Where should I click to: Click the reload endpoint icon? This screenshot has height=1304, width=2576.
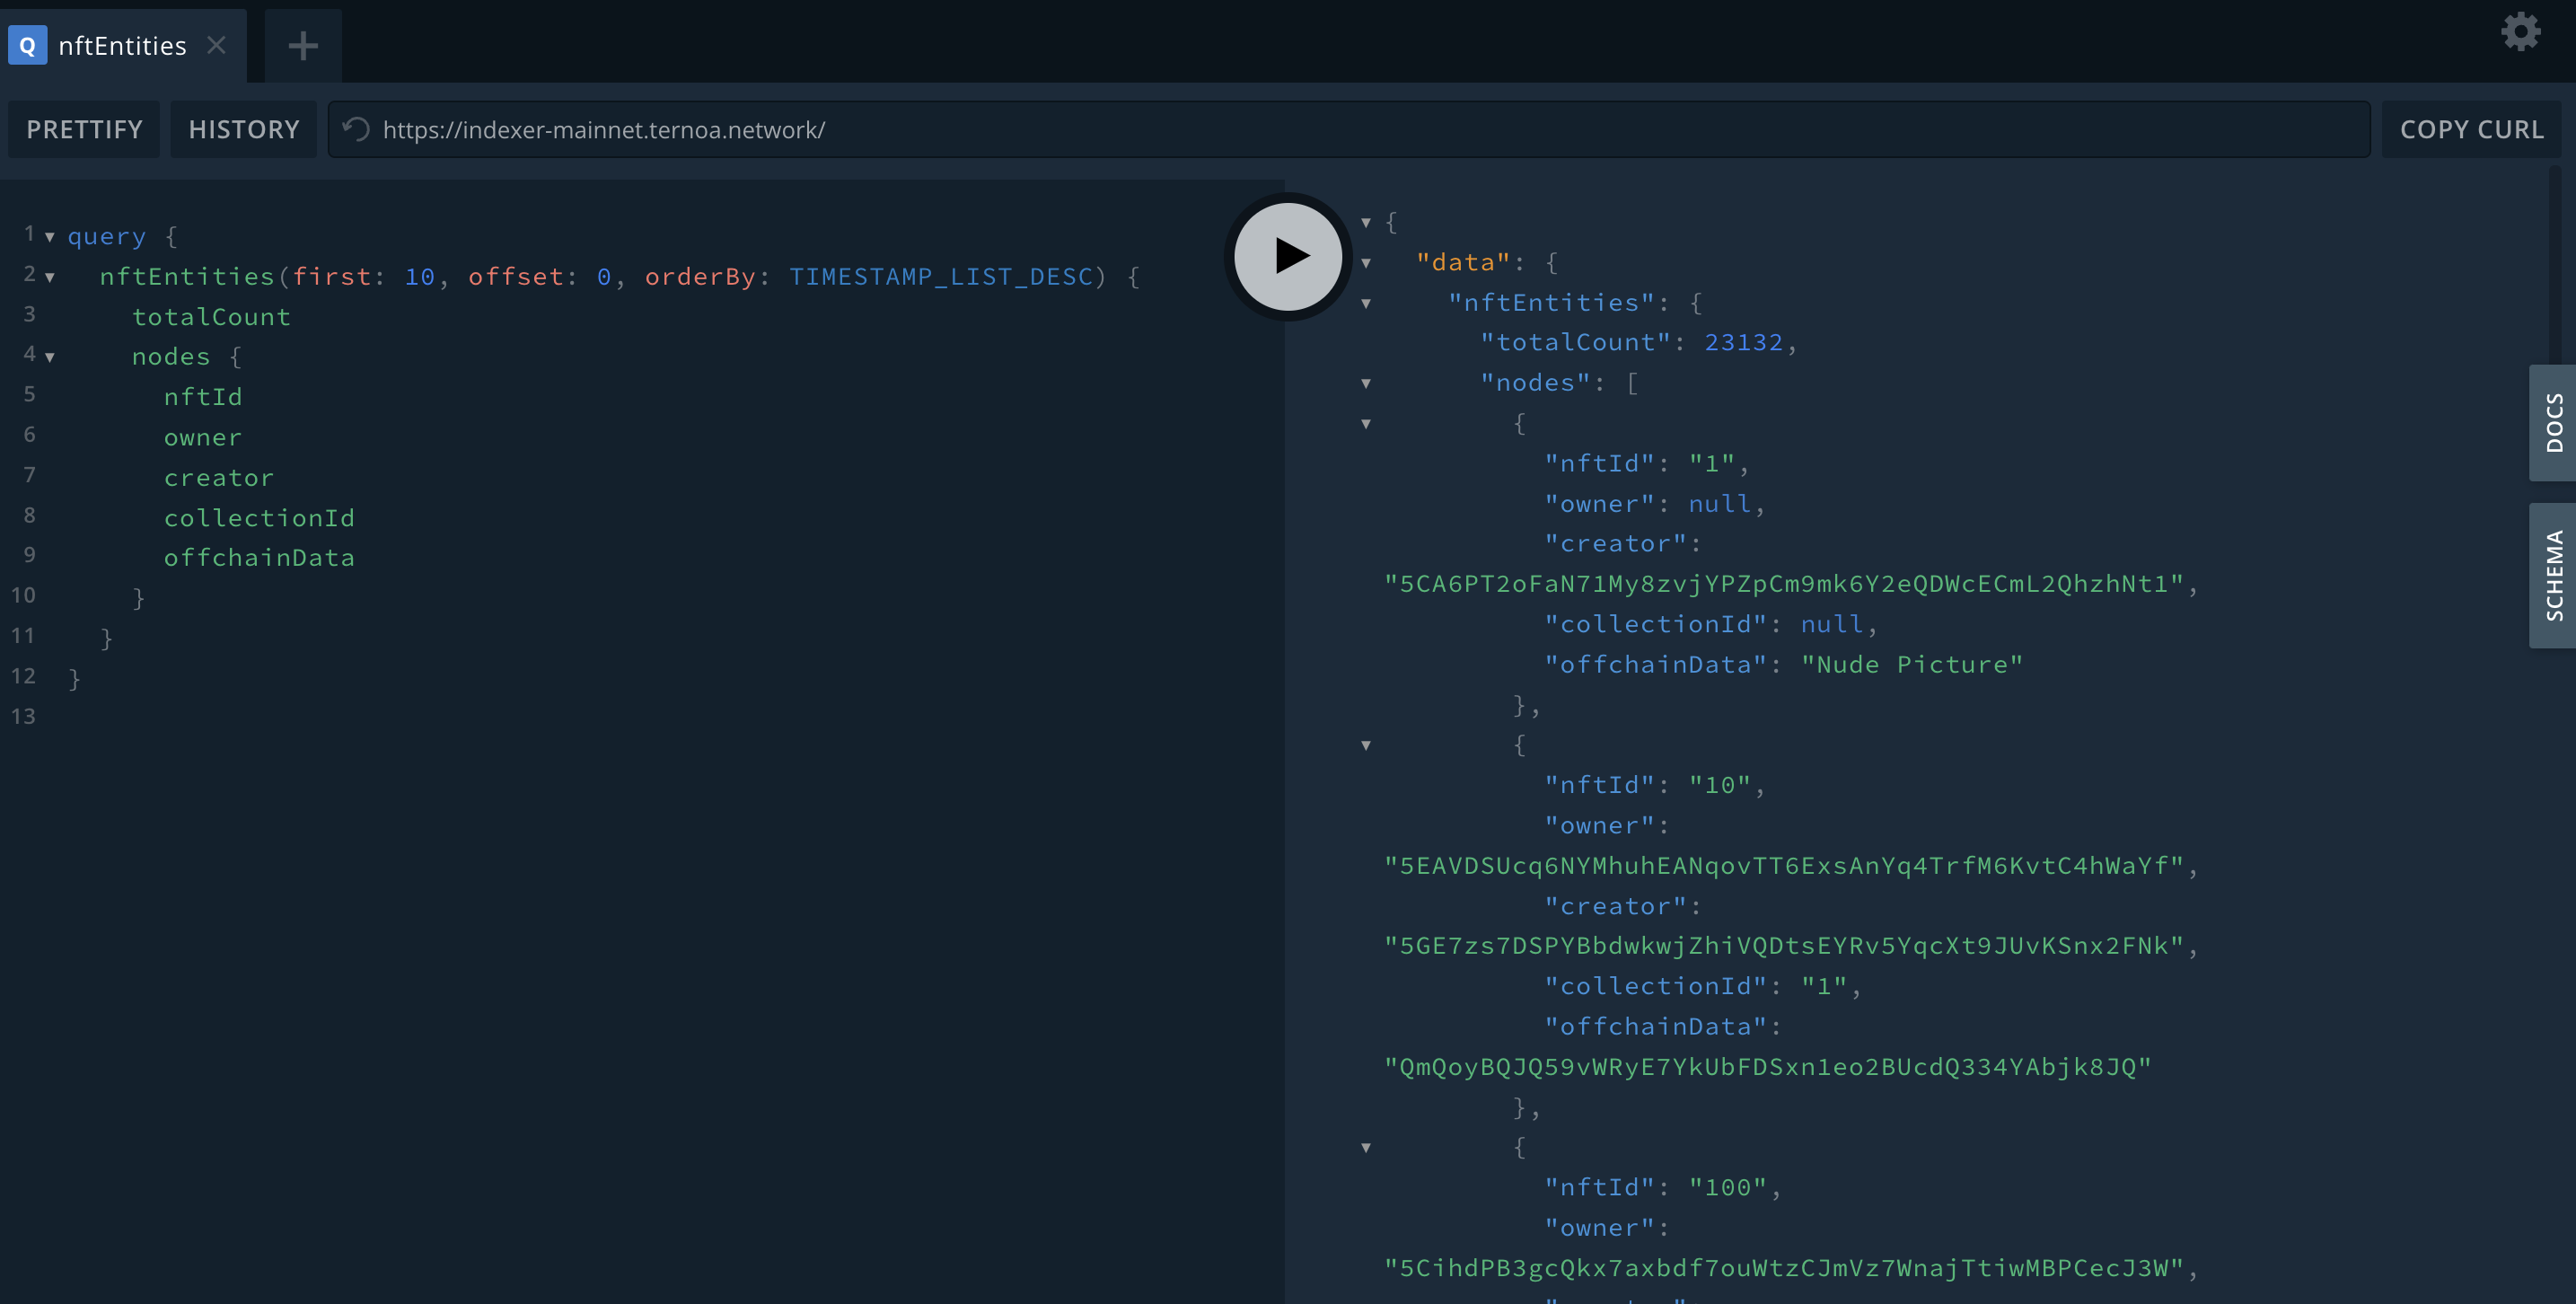click(x=356, y=129)
